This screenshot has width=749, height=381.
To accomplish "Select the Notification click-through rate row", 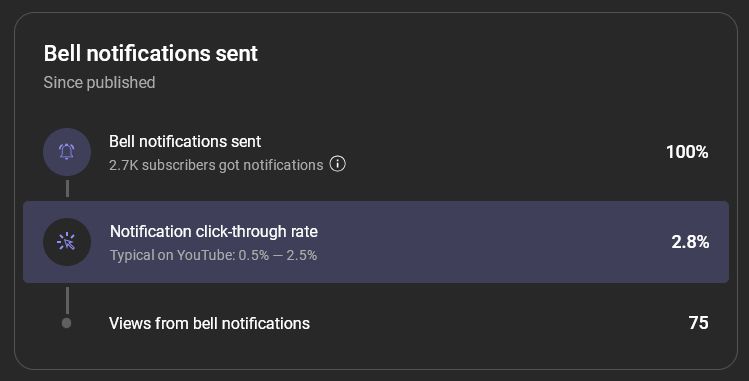I will click(376, 242).
